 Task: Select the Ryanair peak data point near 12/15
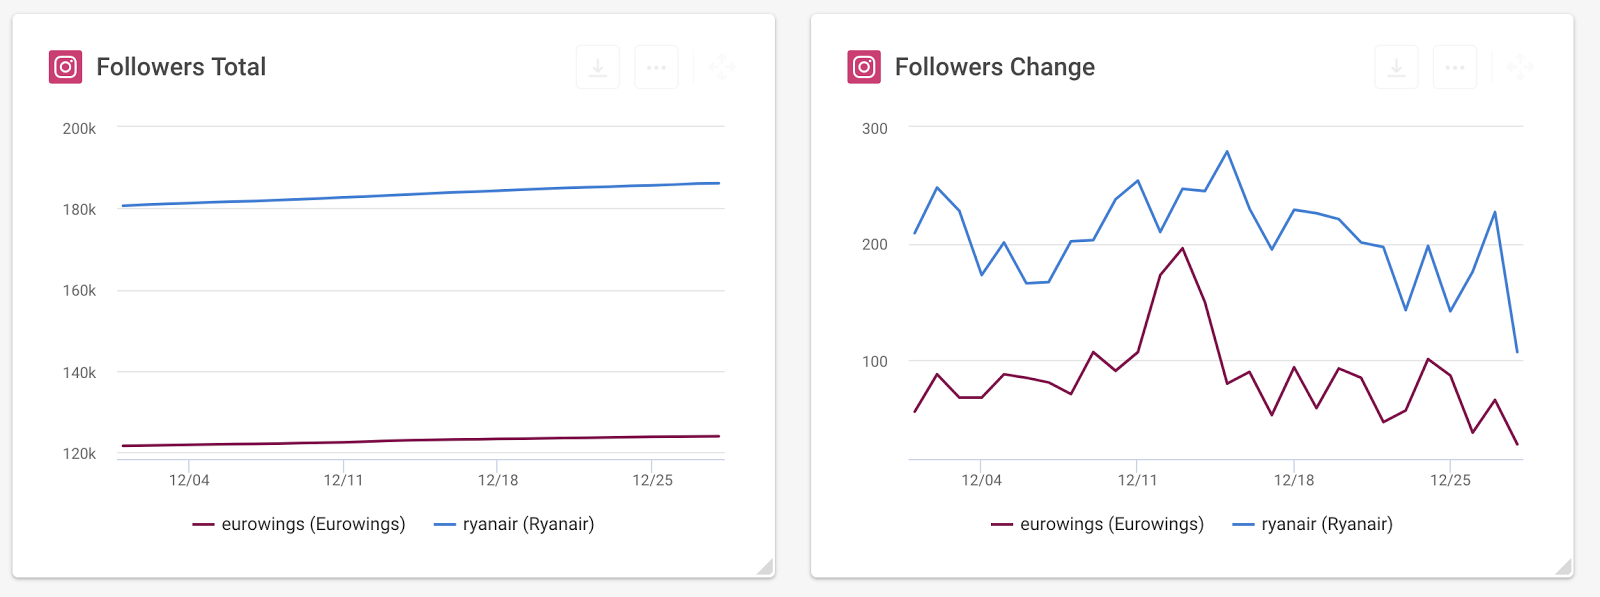click(1227, 151)
